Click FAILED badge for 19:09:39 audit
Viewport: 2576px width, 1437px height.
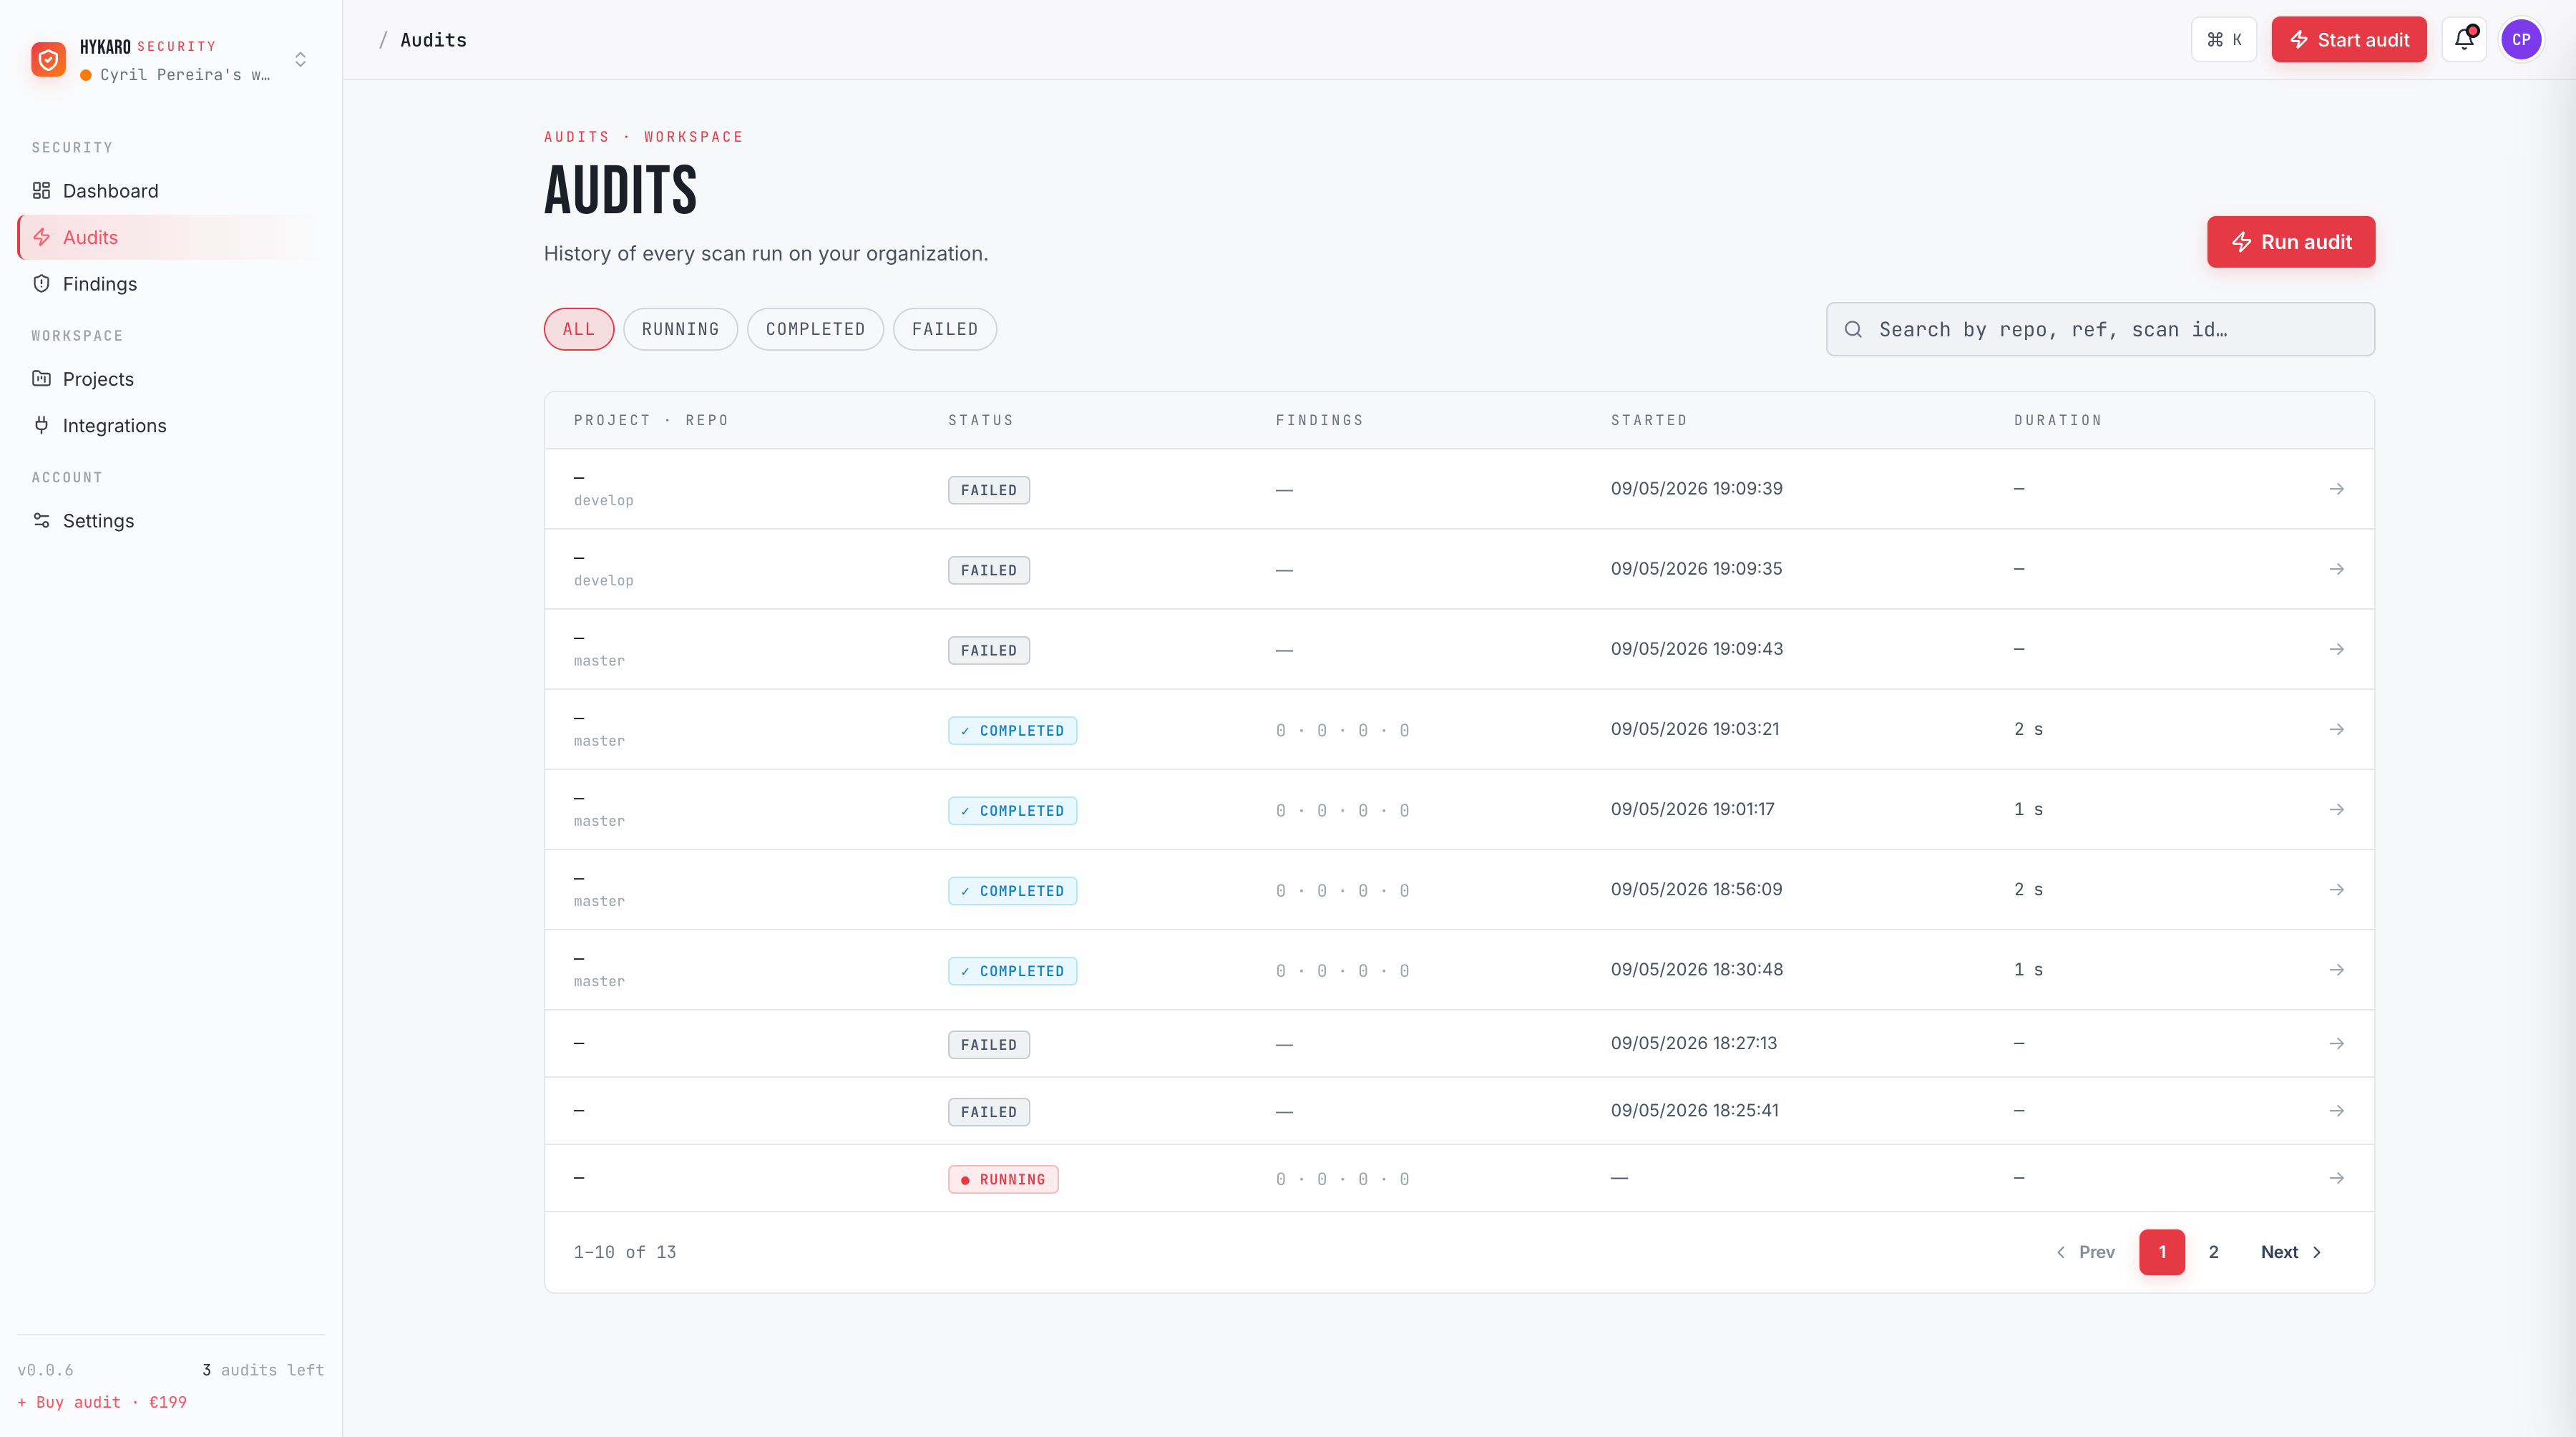(x=989, y=490)
